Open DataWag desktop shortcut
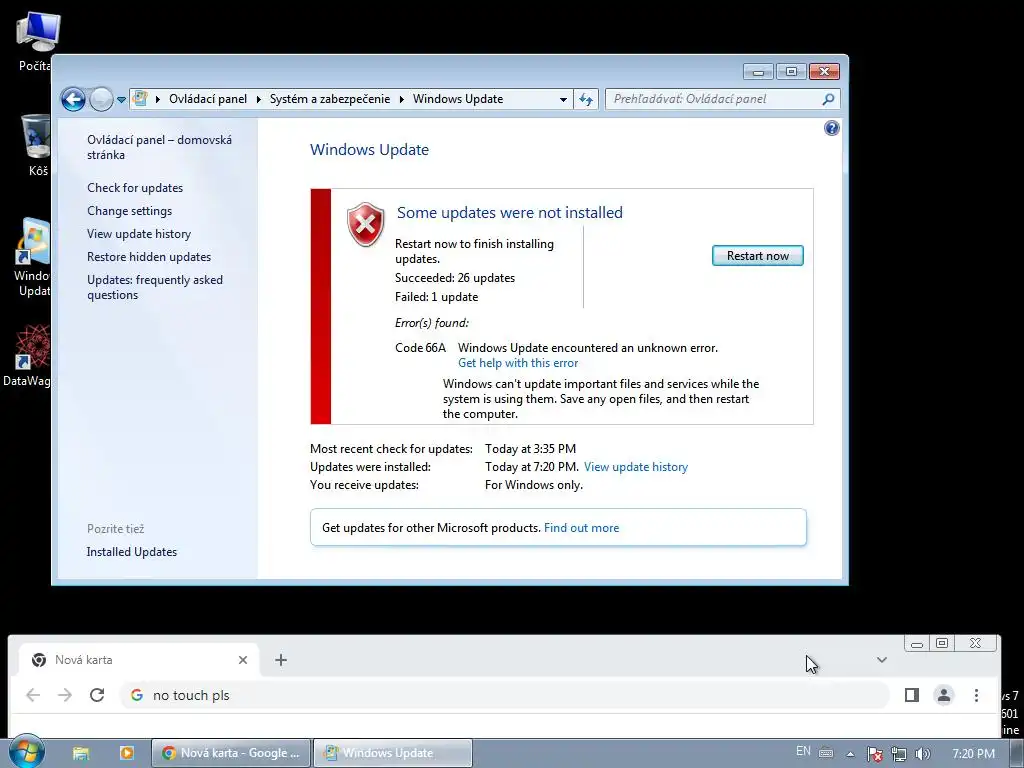This screenshot has height=768, width=1024. click(27, 355)
